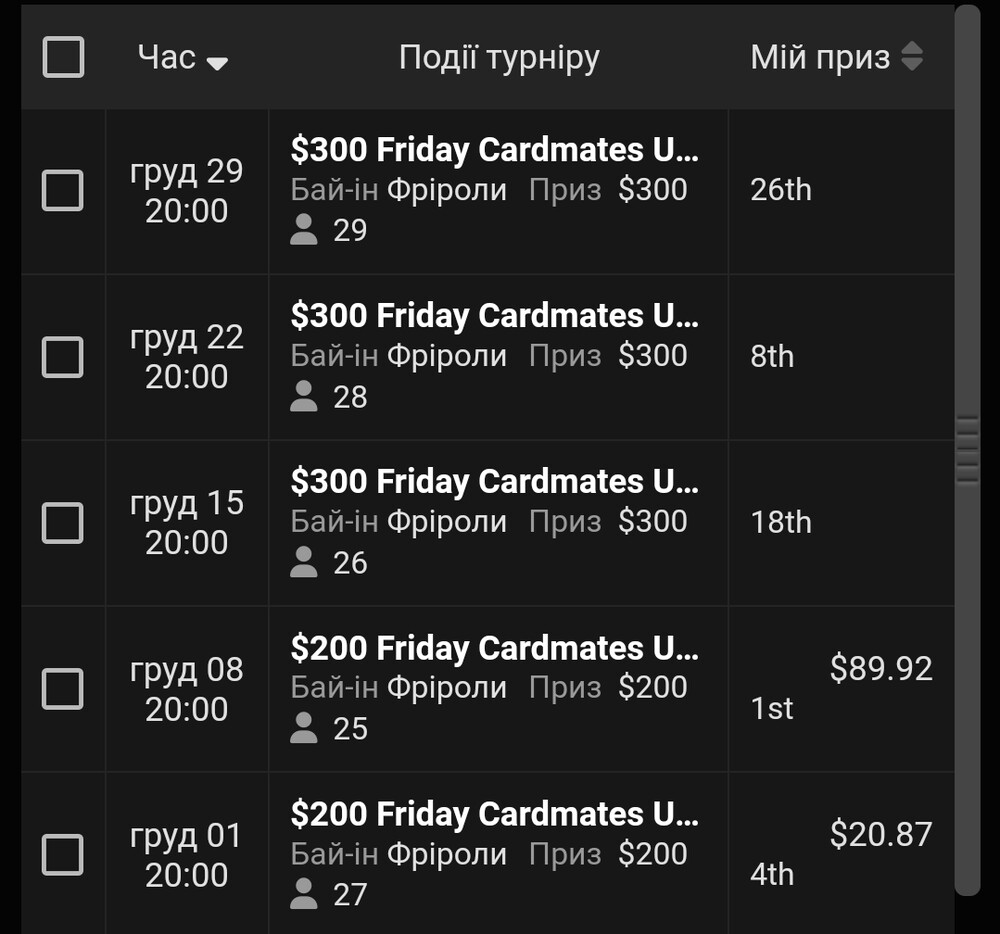Sort by the Мій приз column arrows
The height and width of the screenshot is (934, 1000).
pos(912,56)
